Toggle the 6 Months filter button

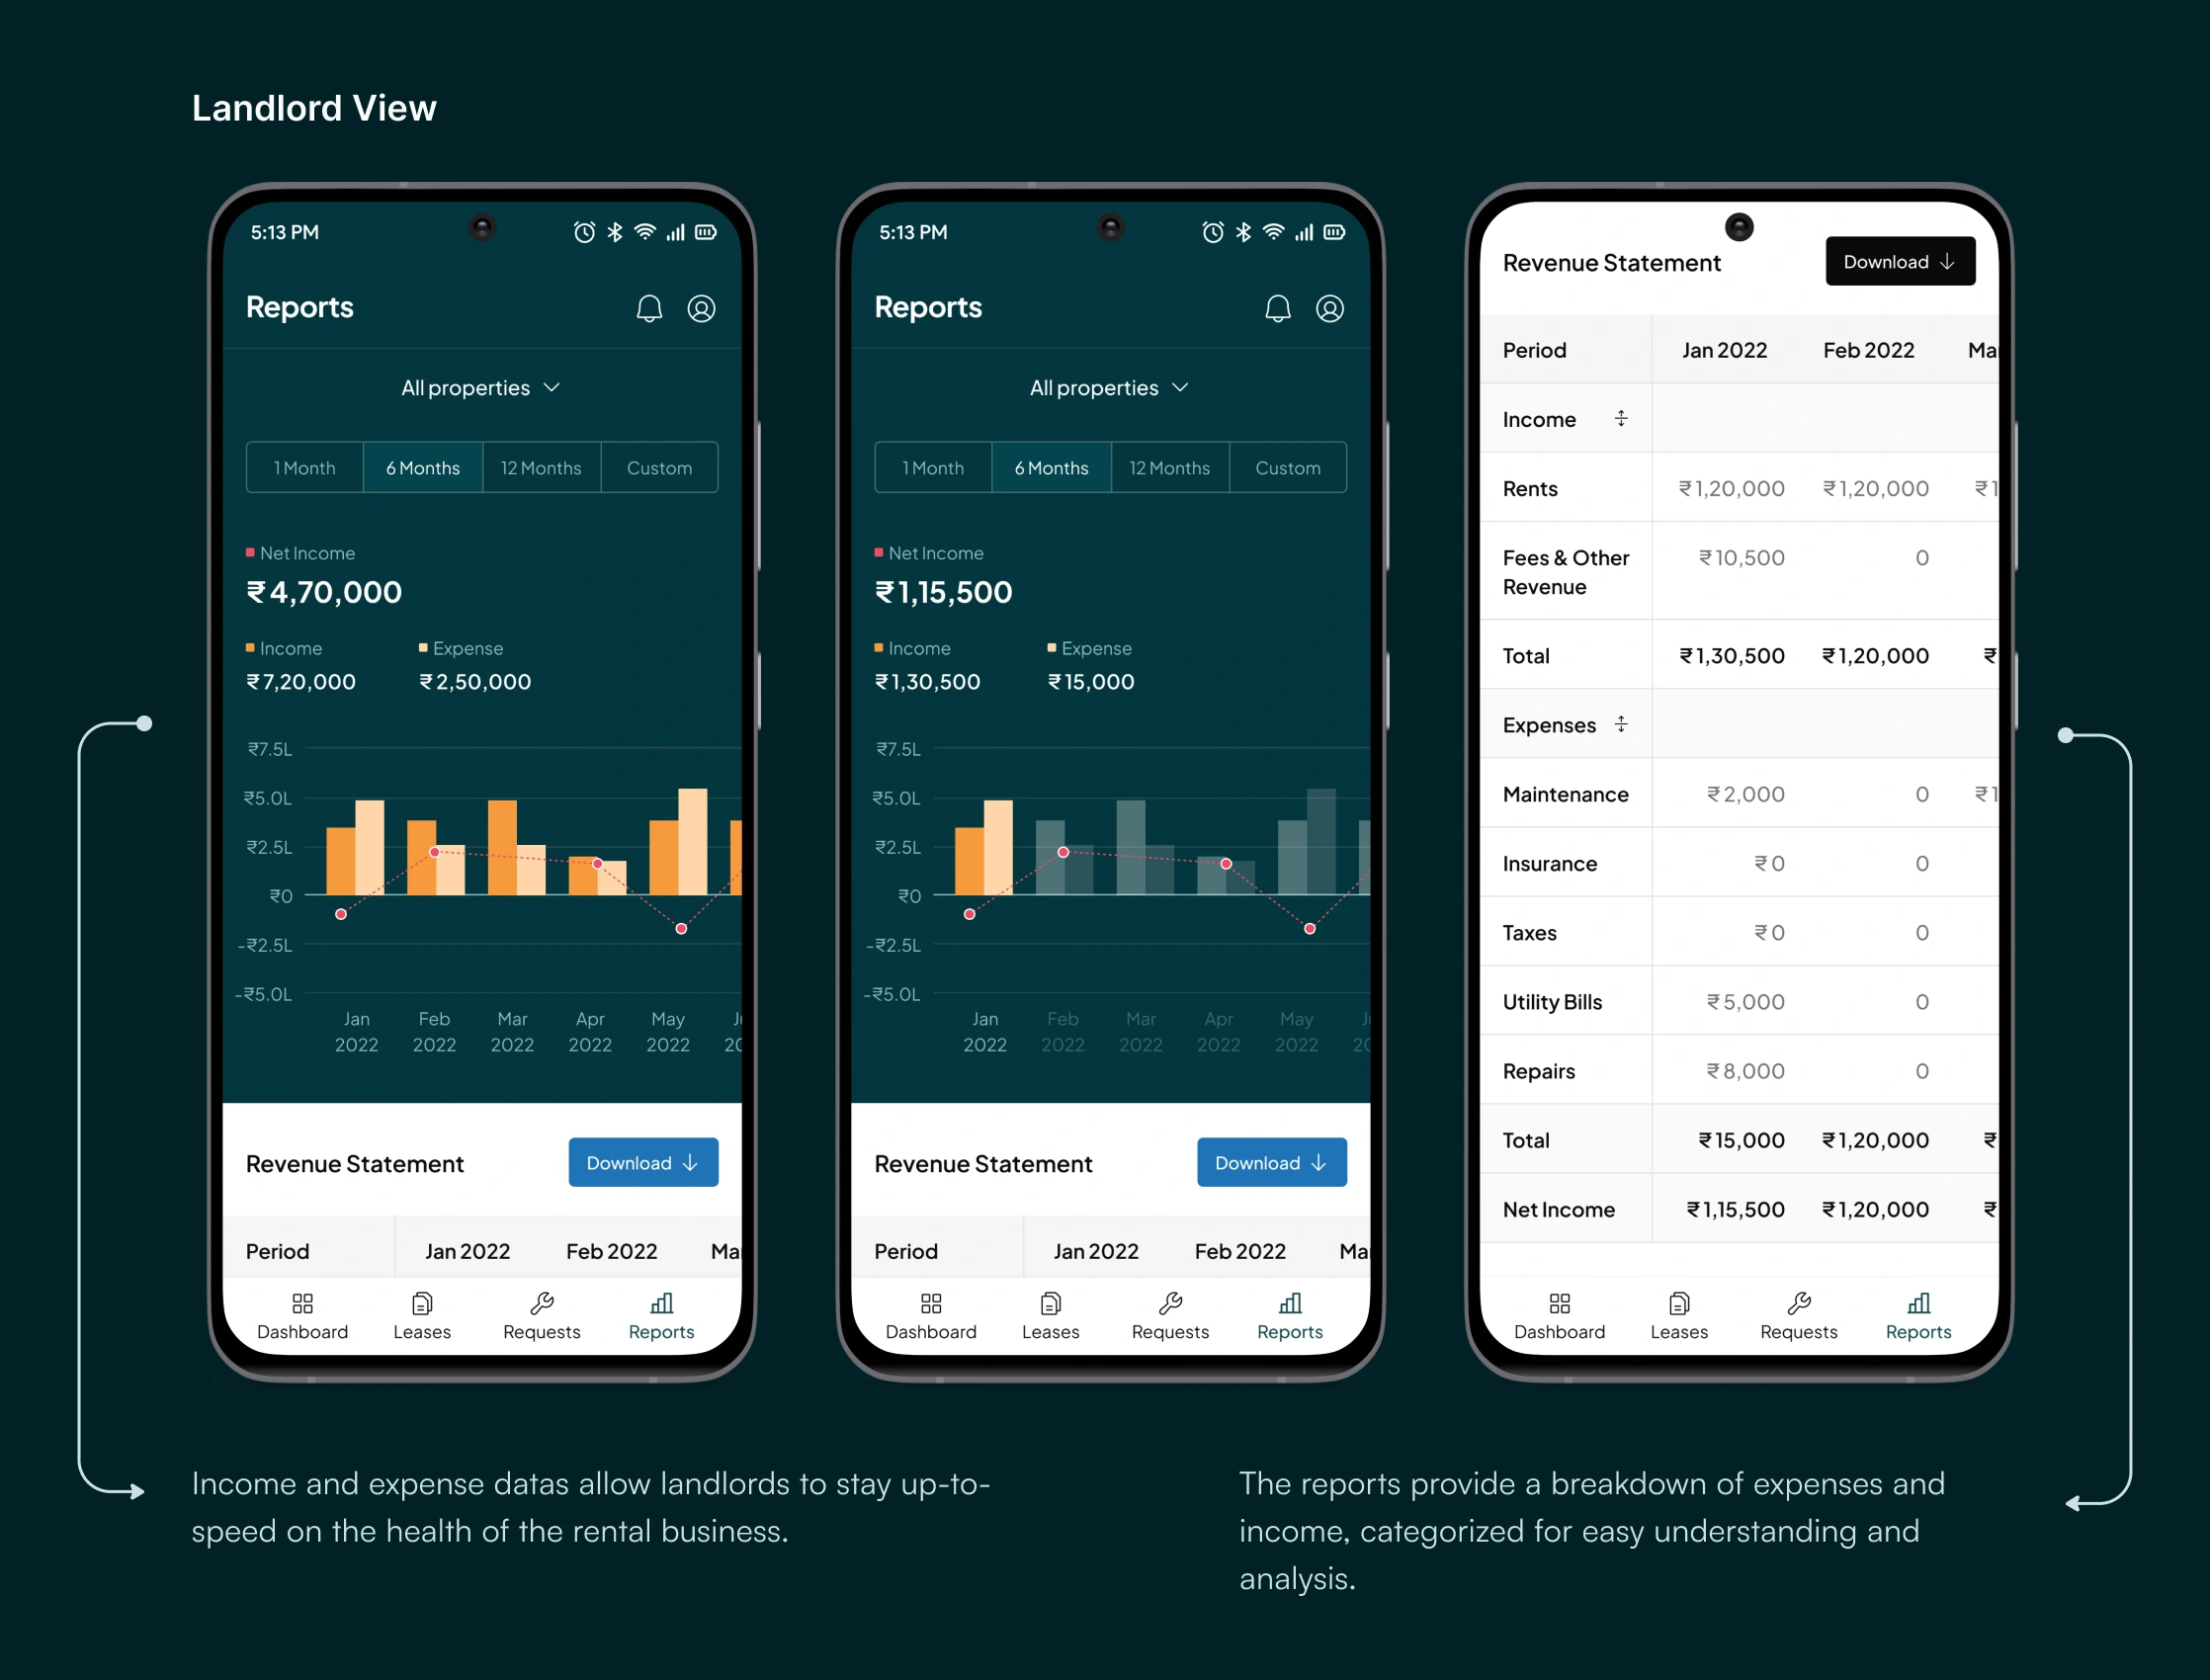(422, 467)
